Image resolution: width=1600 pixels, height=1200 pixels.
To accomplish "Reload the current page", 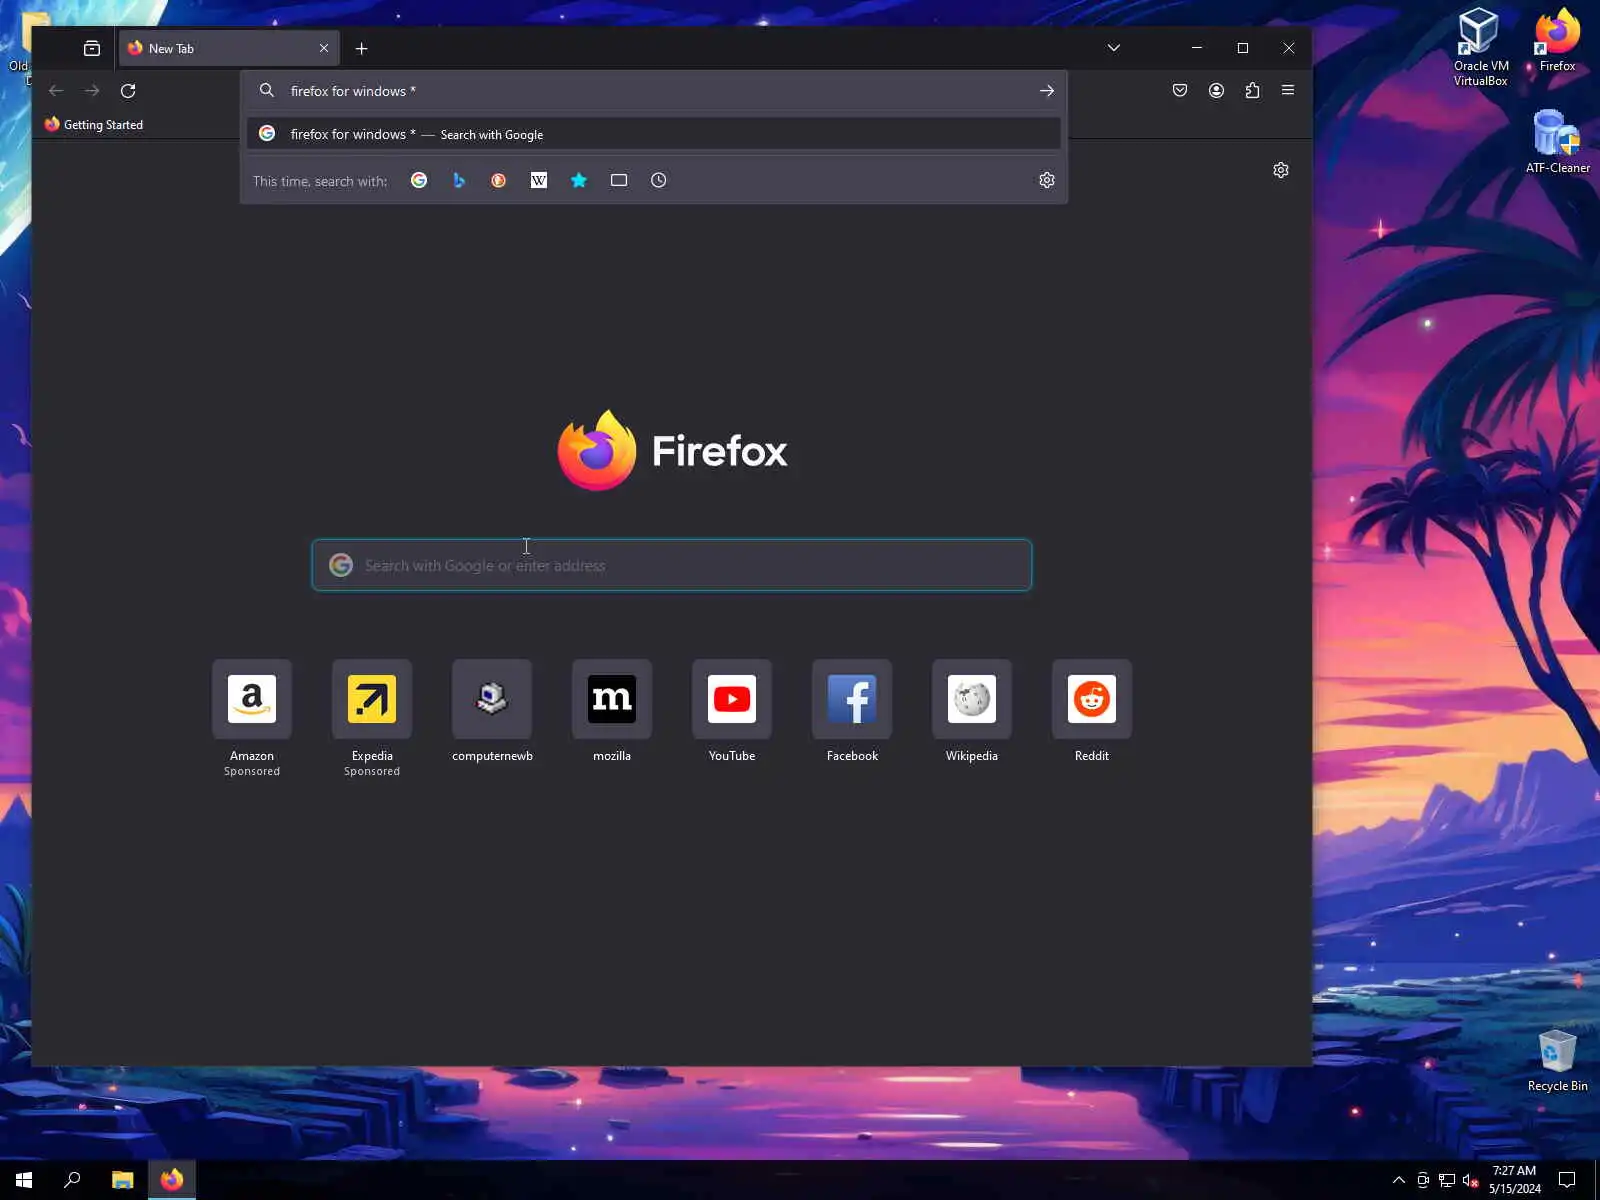I will pos(128,91).
